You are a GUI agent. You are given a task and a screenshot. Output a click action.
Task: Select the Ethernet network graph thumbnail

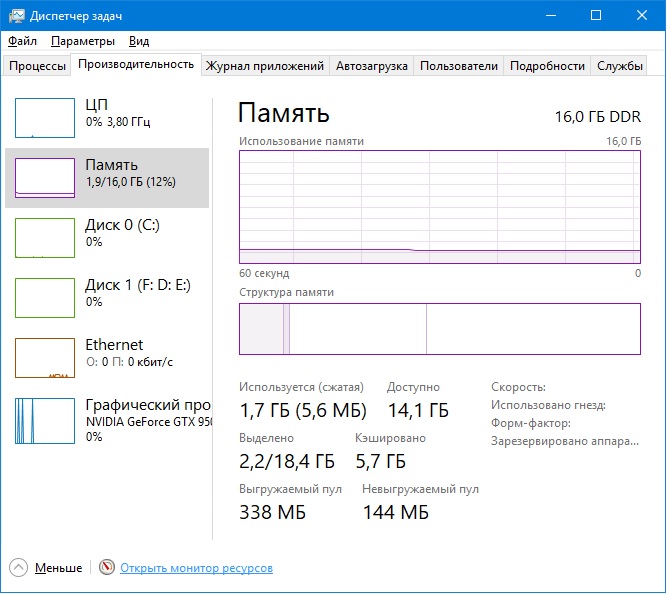[45, 357]
